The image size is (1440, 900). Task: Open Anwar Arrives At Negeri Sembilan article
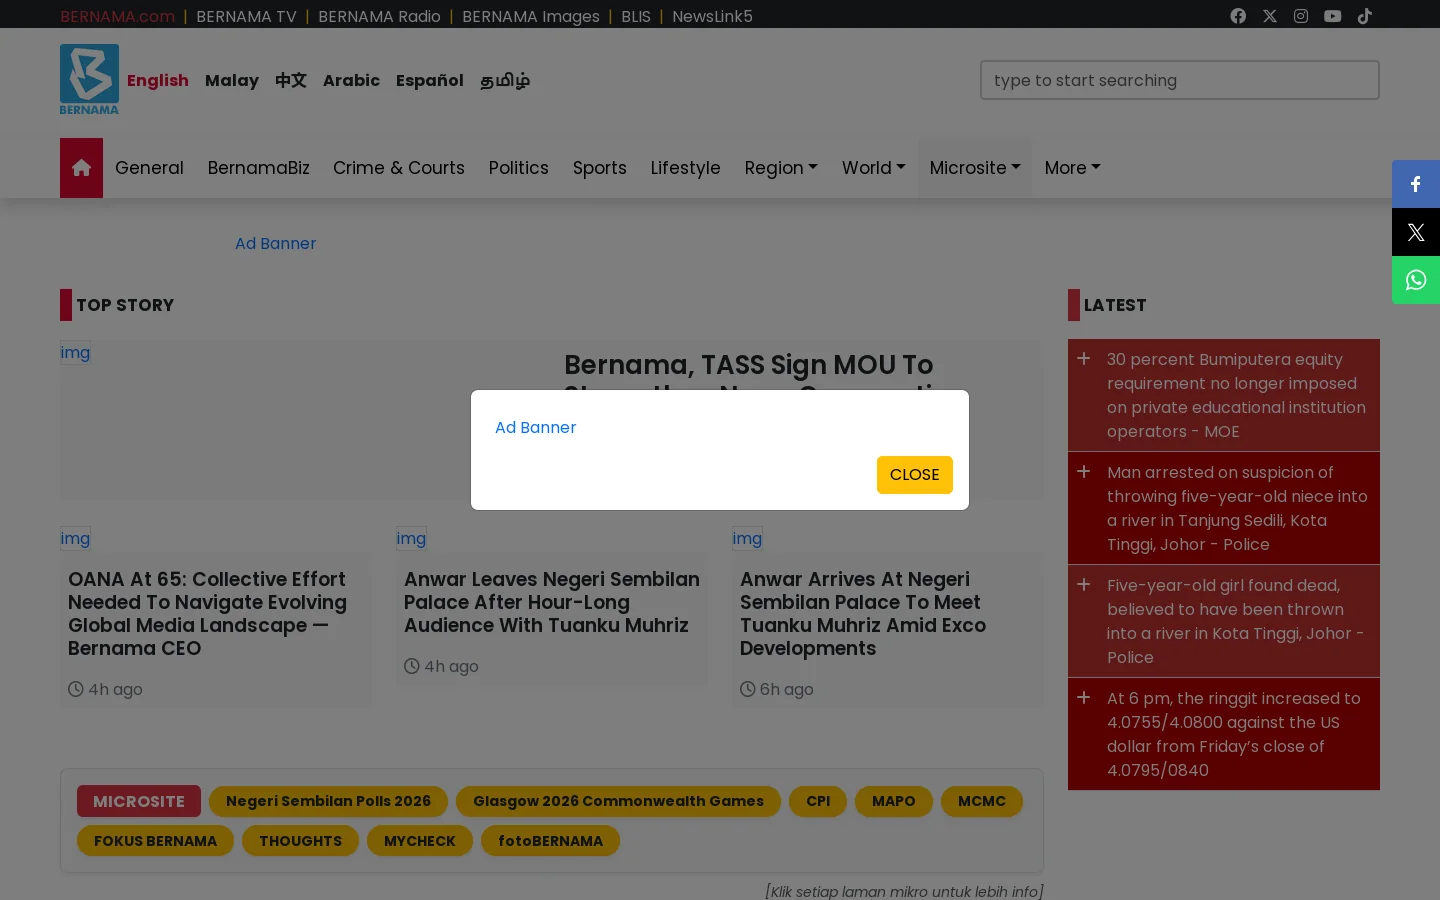(x=863, y=614)
